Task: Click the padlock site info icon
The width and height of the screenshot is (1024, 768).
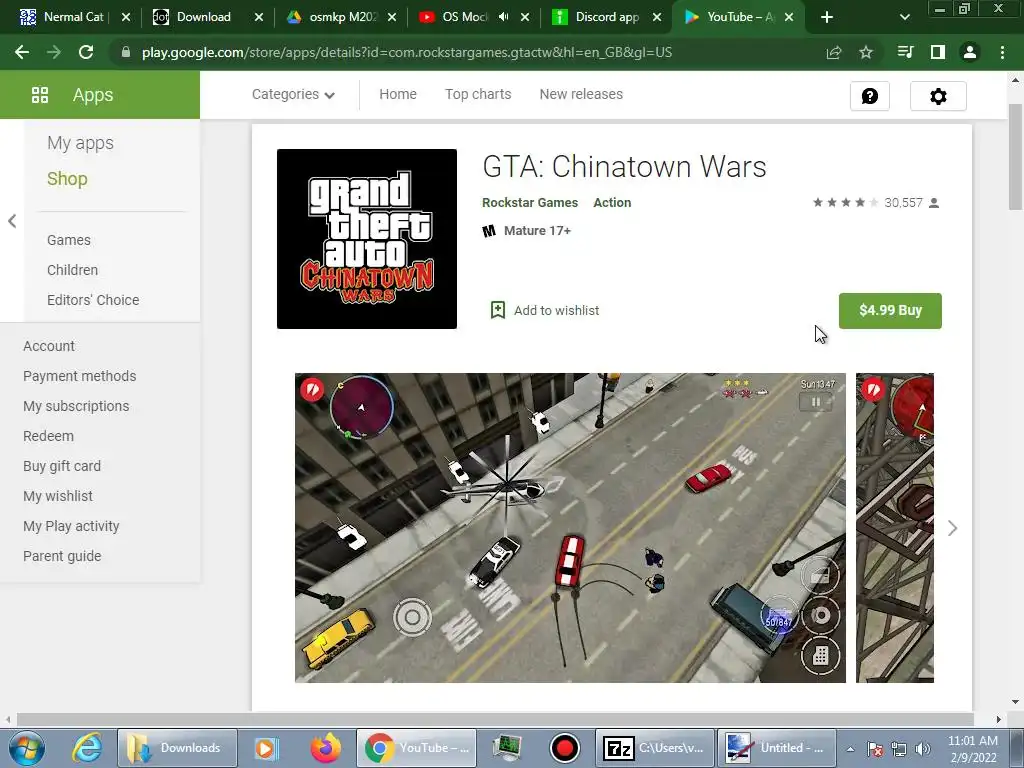Action: (x=125, y=52)
